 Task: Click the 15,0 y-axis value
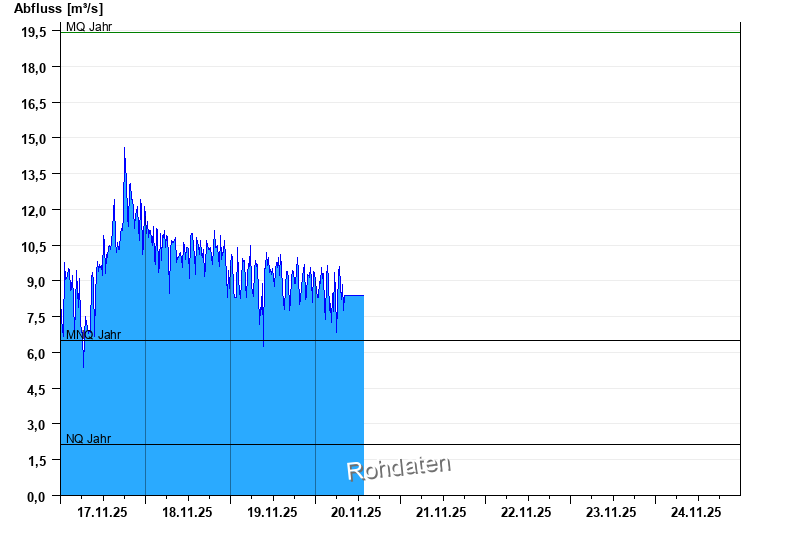point(34,139)
